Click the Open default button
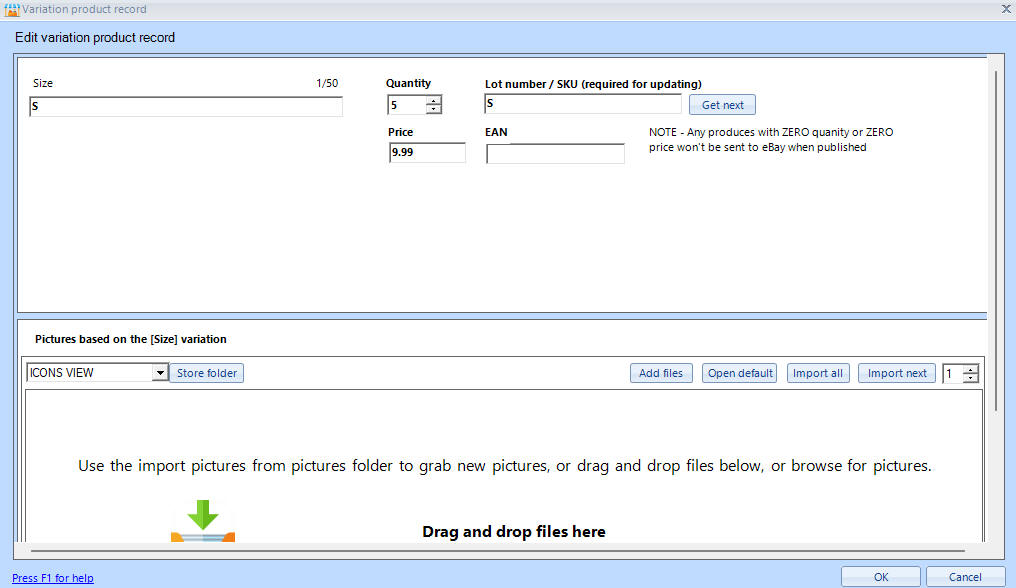1016x588 pixels. (739, 373)
